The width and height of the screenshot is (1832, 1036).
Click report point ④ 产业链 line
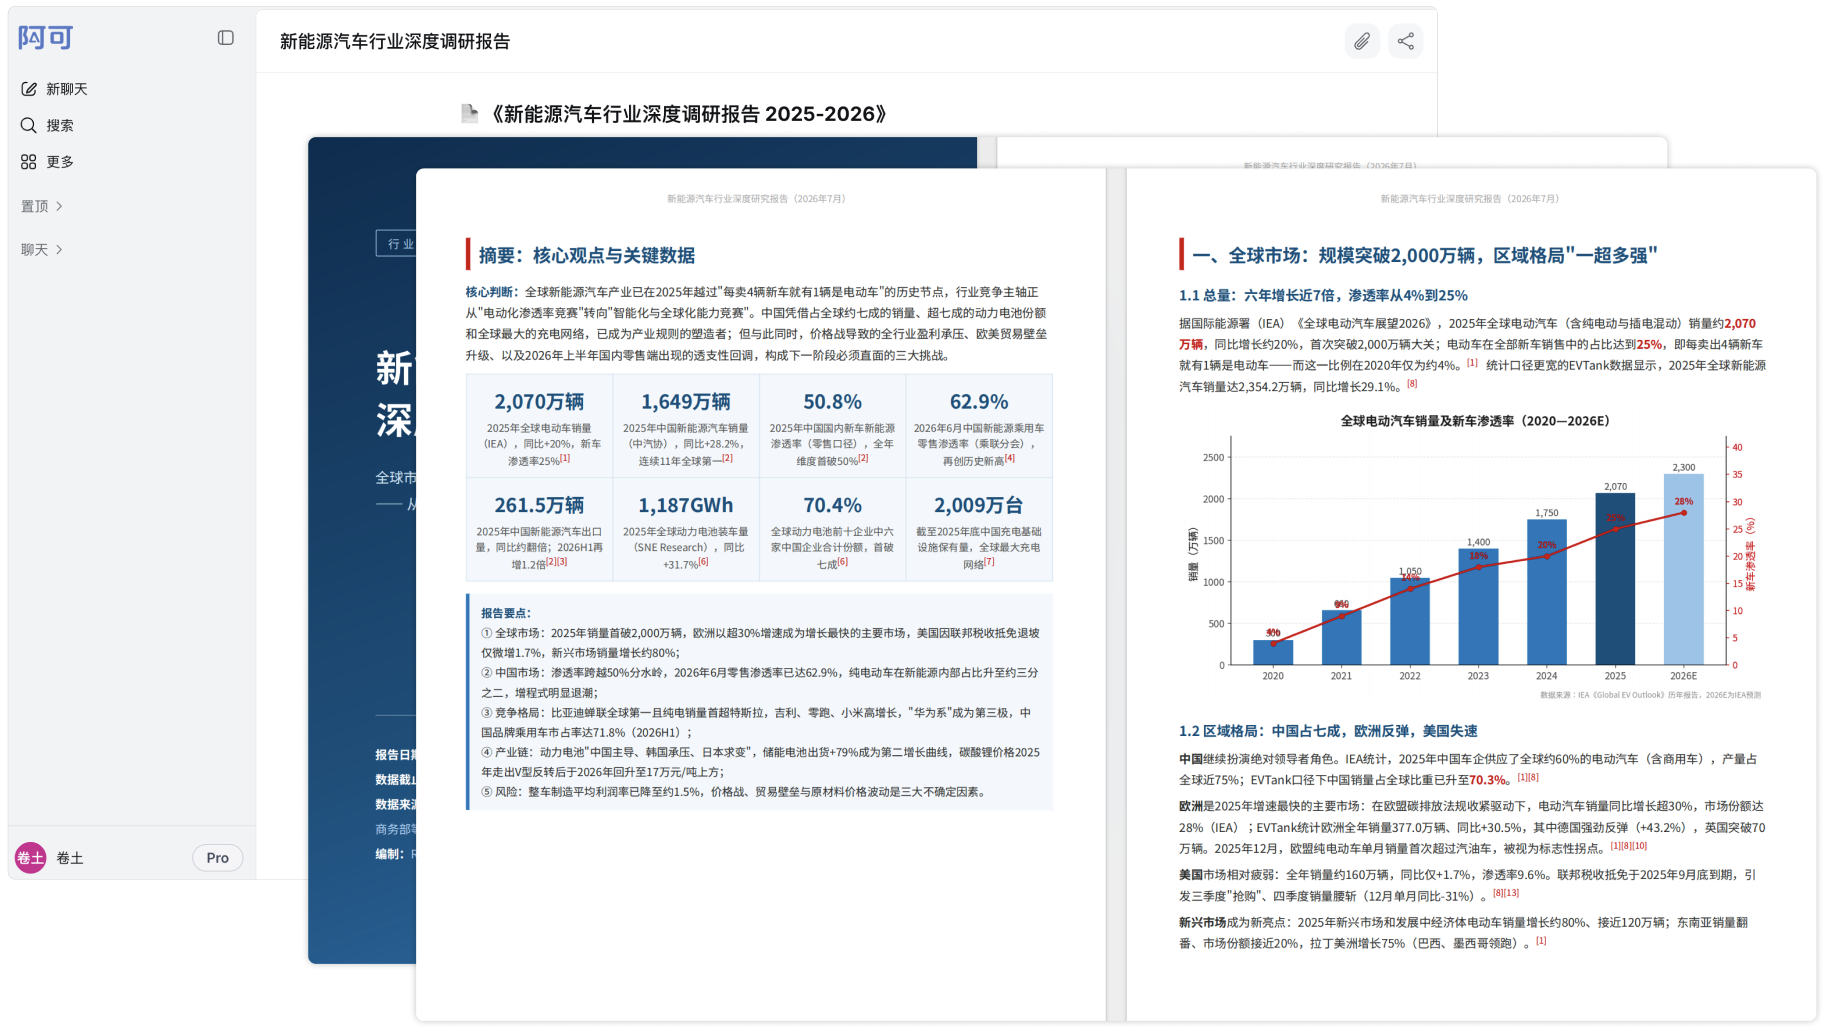click(x=760, y=762)
